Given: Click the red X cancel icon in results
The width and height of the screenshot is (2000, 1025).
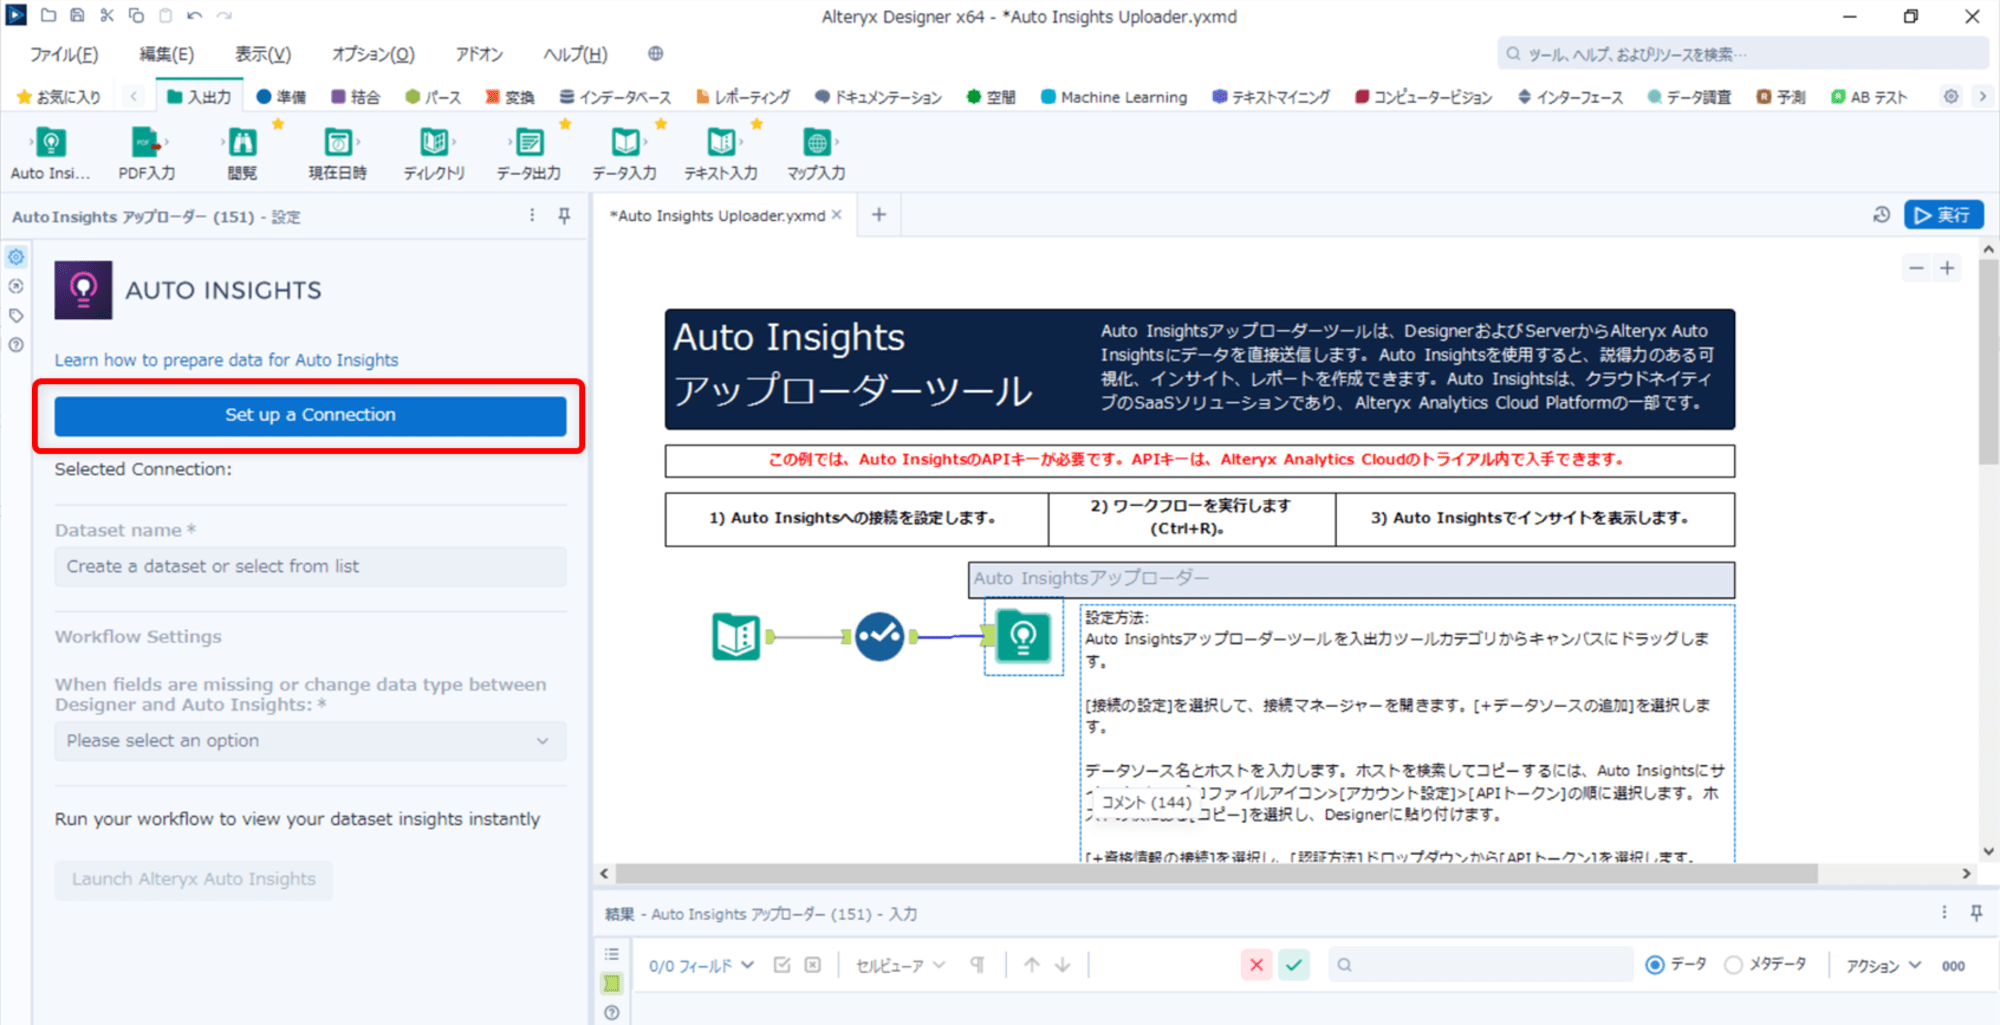Looking at the screenshot, I should coord(1256,965).
